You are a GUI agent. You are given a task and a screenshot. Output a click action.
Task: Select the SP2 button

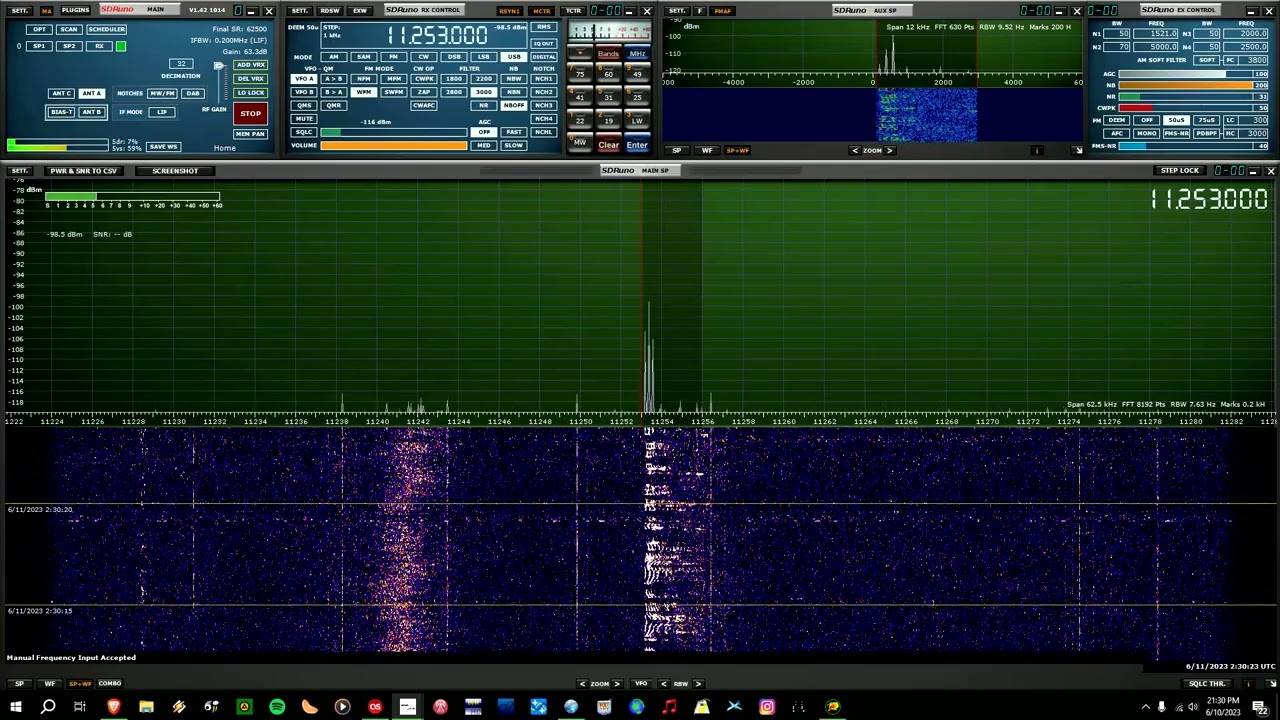(69, 46)
